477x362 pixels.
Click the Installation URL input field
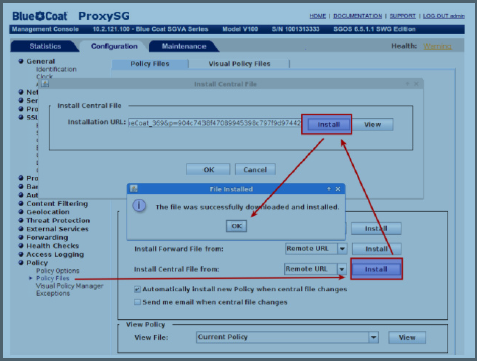click(215, 123)
